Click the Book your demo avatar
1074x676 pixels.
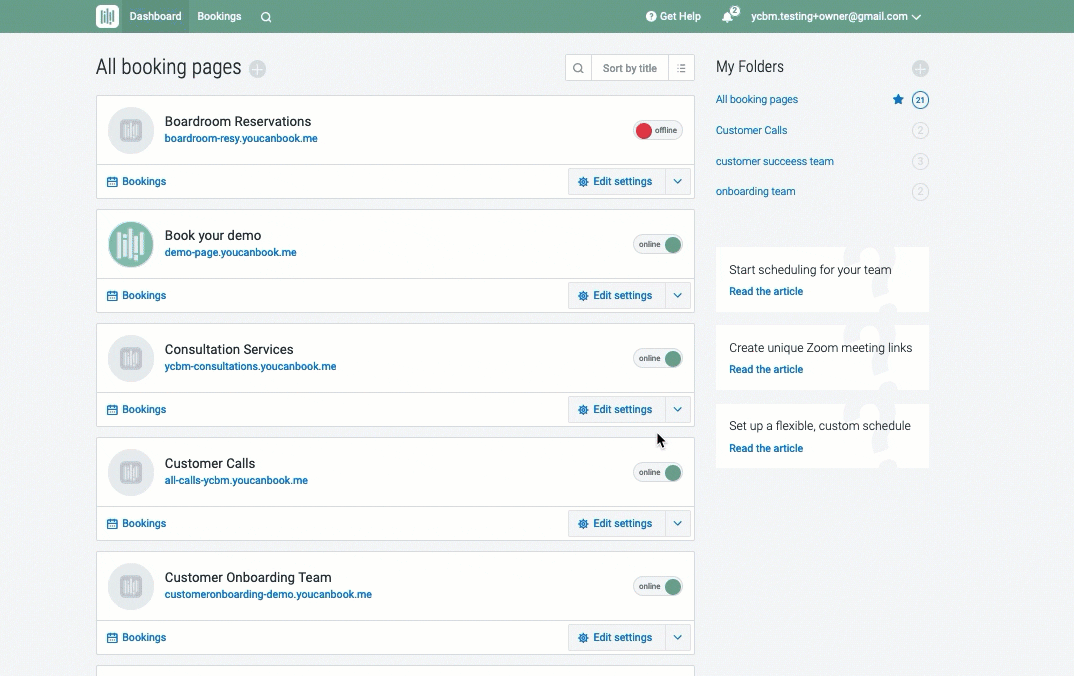131,245
